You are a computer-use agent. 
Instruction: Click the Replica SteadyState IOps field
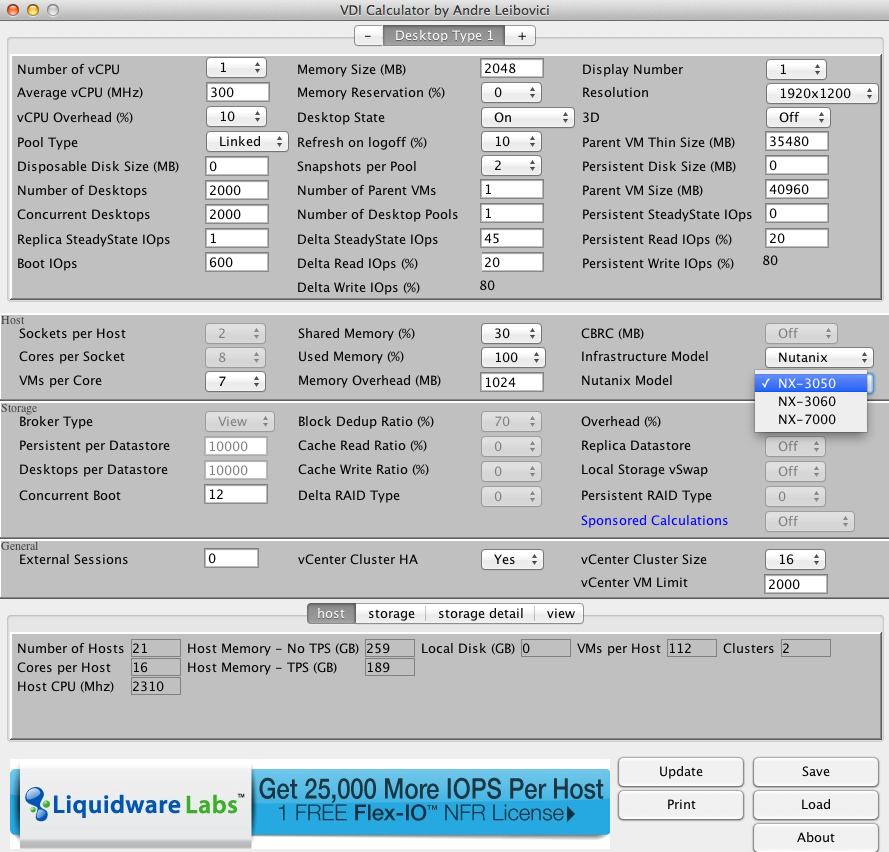pyautogui.click(x=236, y=238)
